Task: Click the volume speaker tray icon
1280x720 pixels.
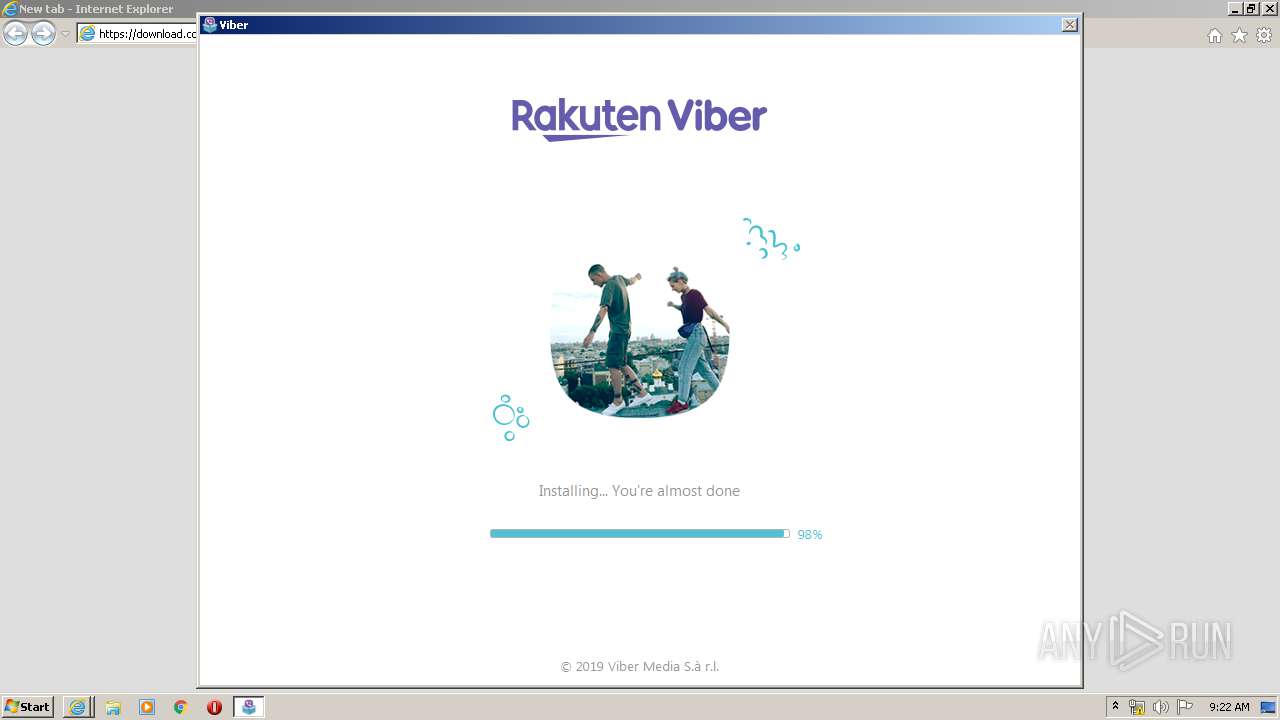Action: pos(1160,707)
